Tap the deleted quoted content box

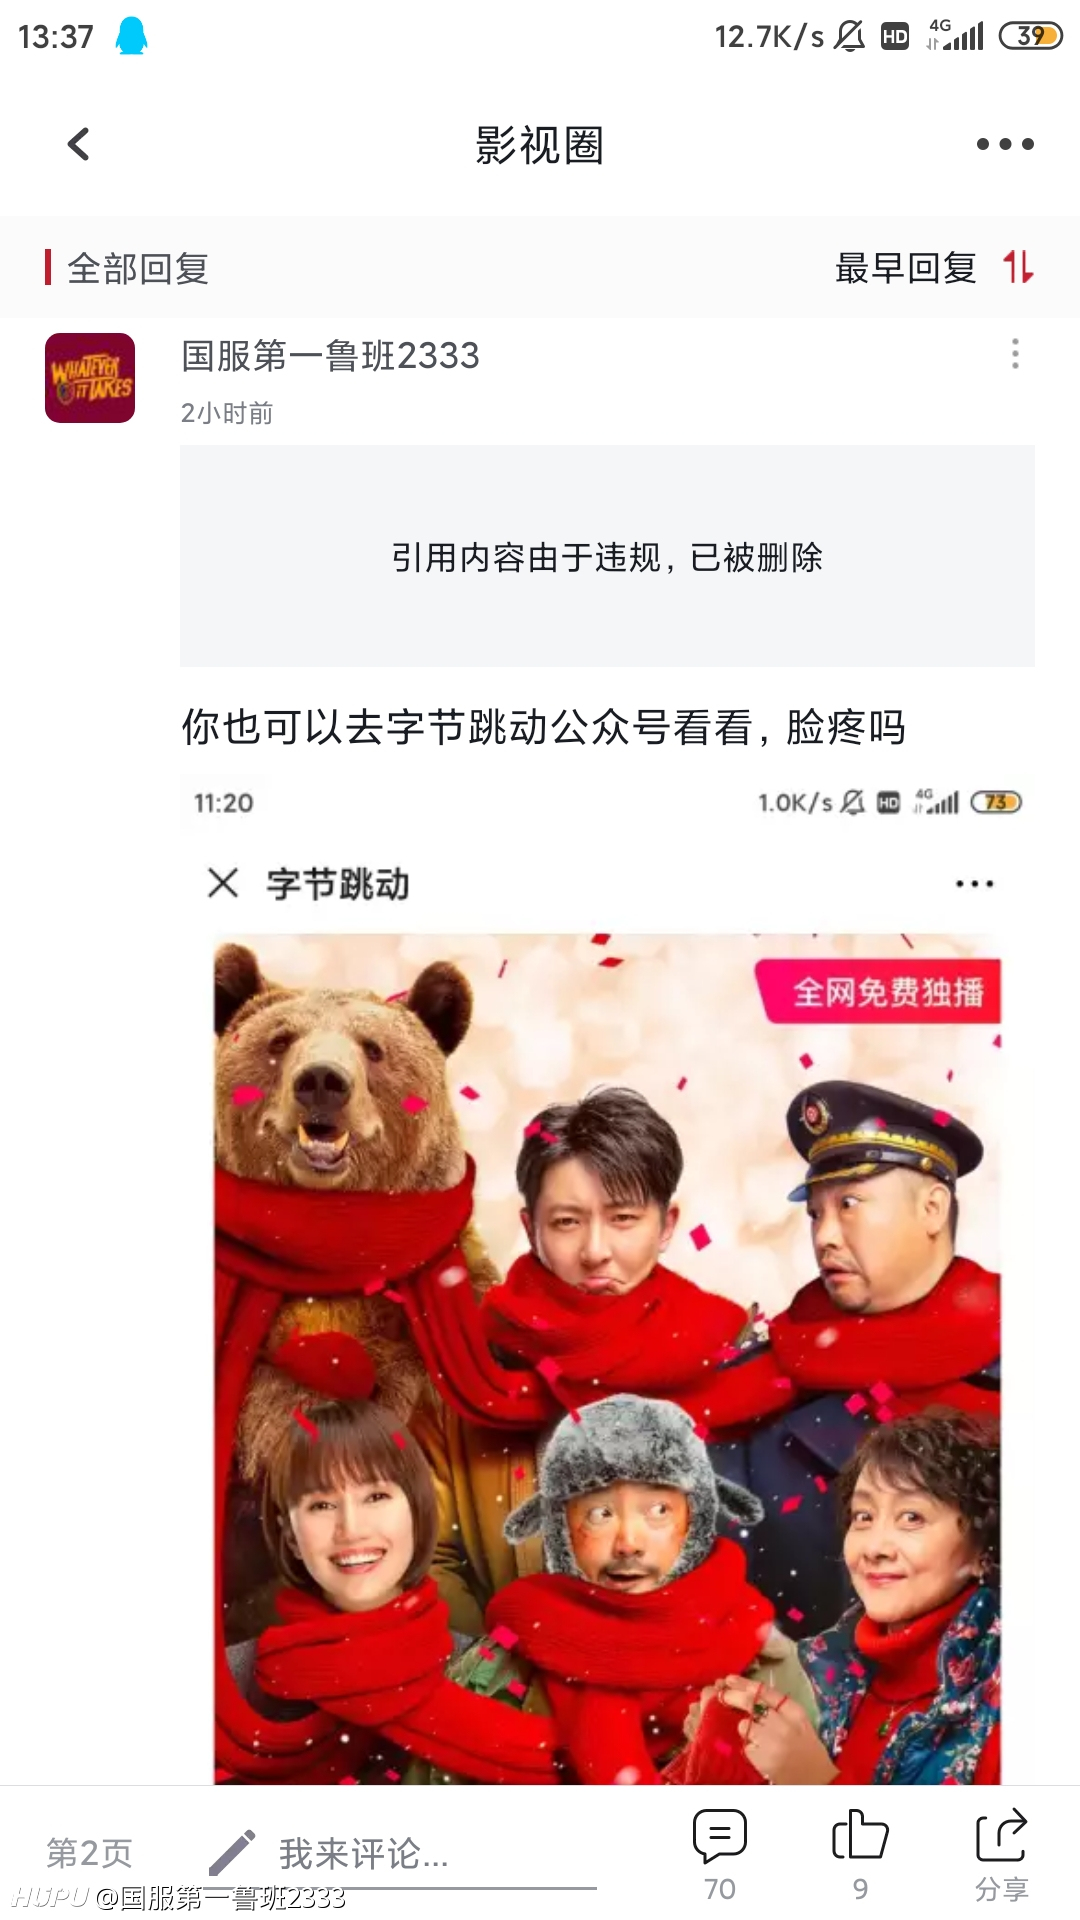tap(607, 556)
